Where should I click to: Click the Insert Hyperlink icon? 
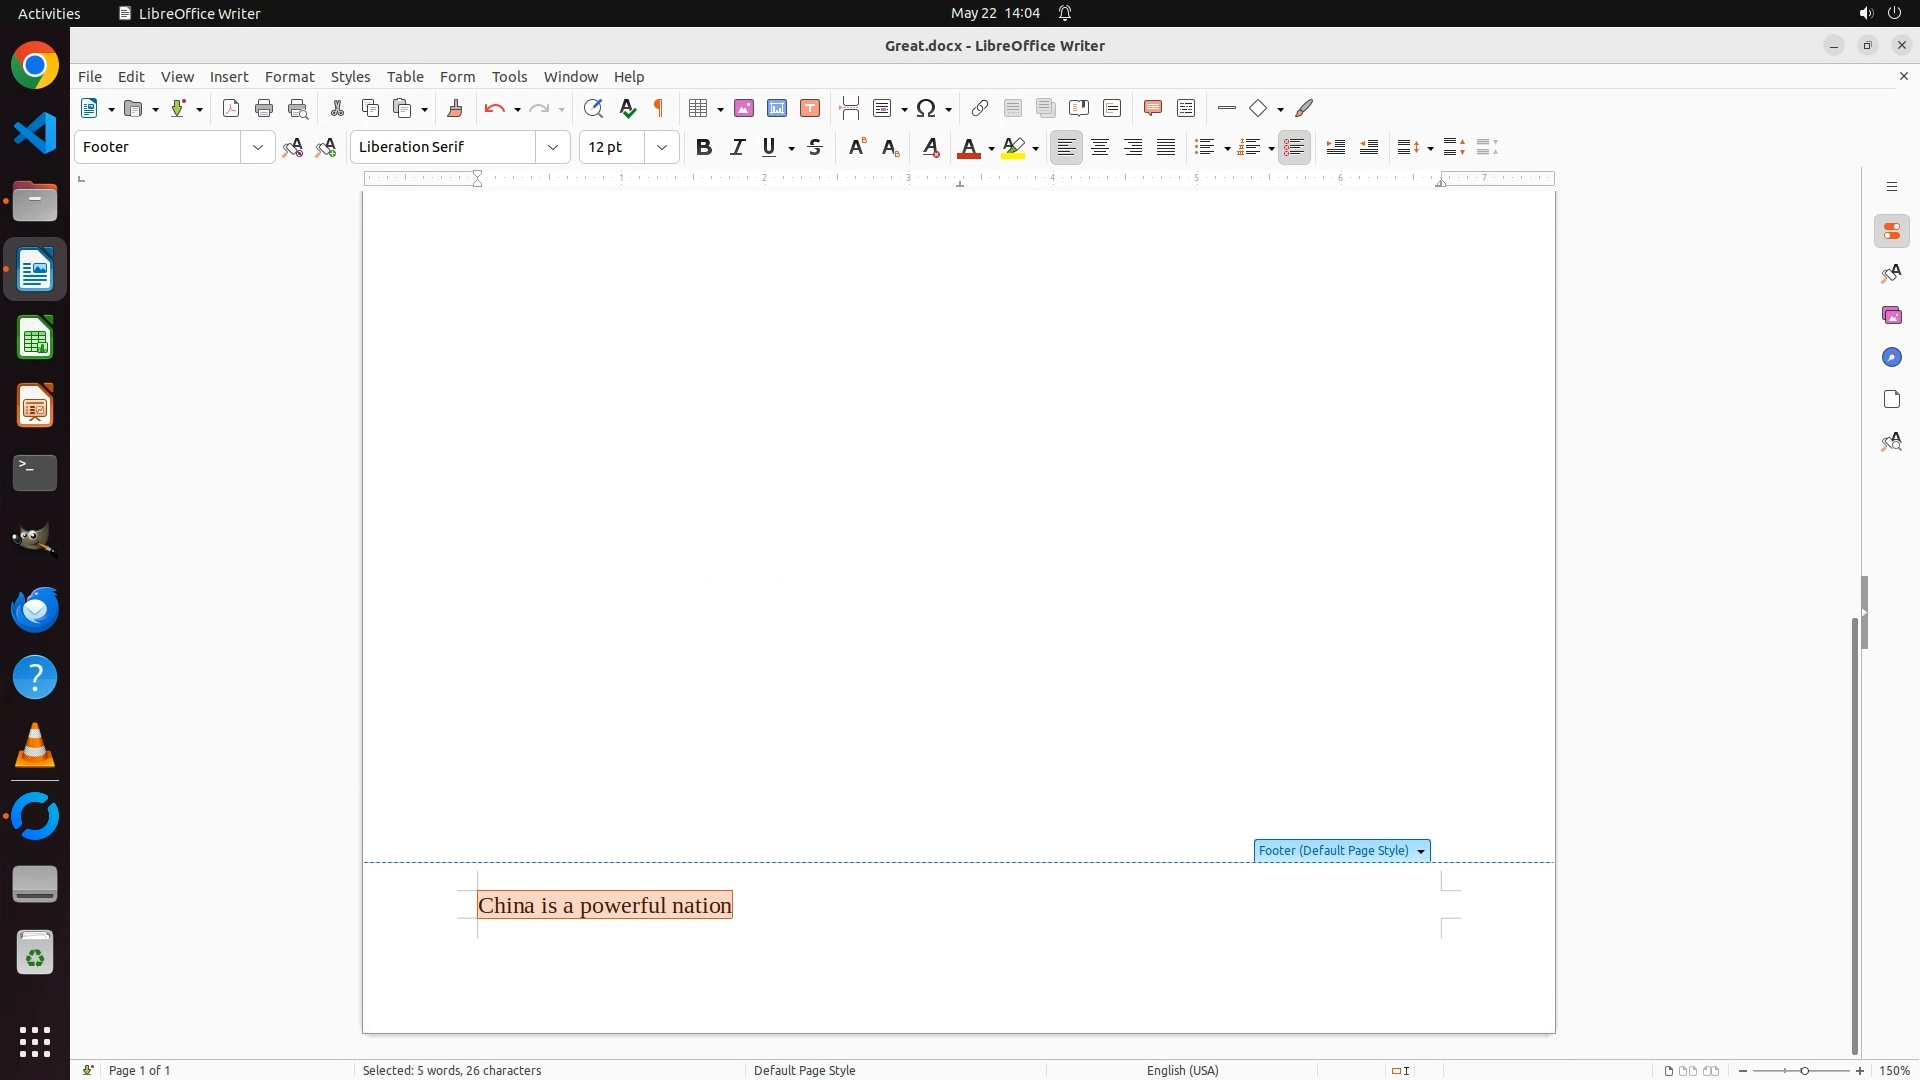point(980,109)
